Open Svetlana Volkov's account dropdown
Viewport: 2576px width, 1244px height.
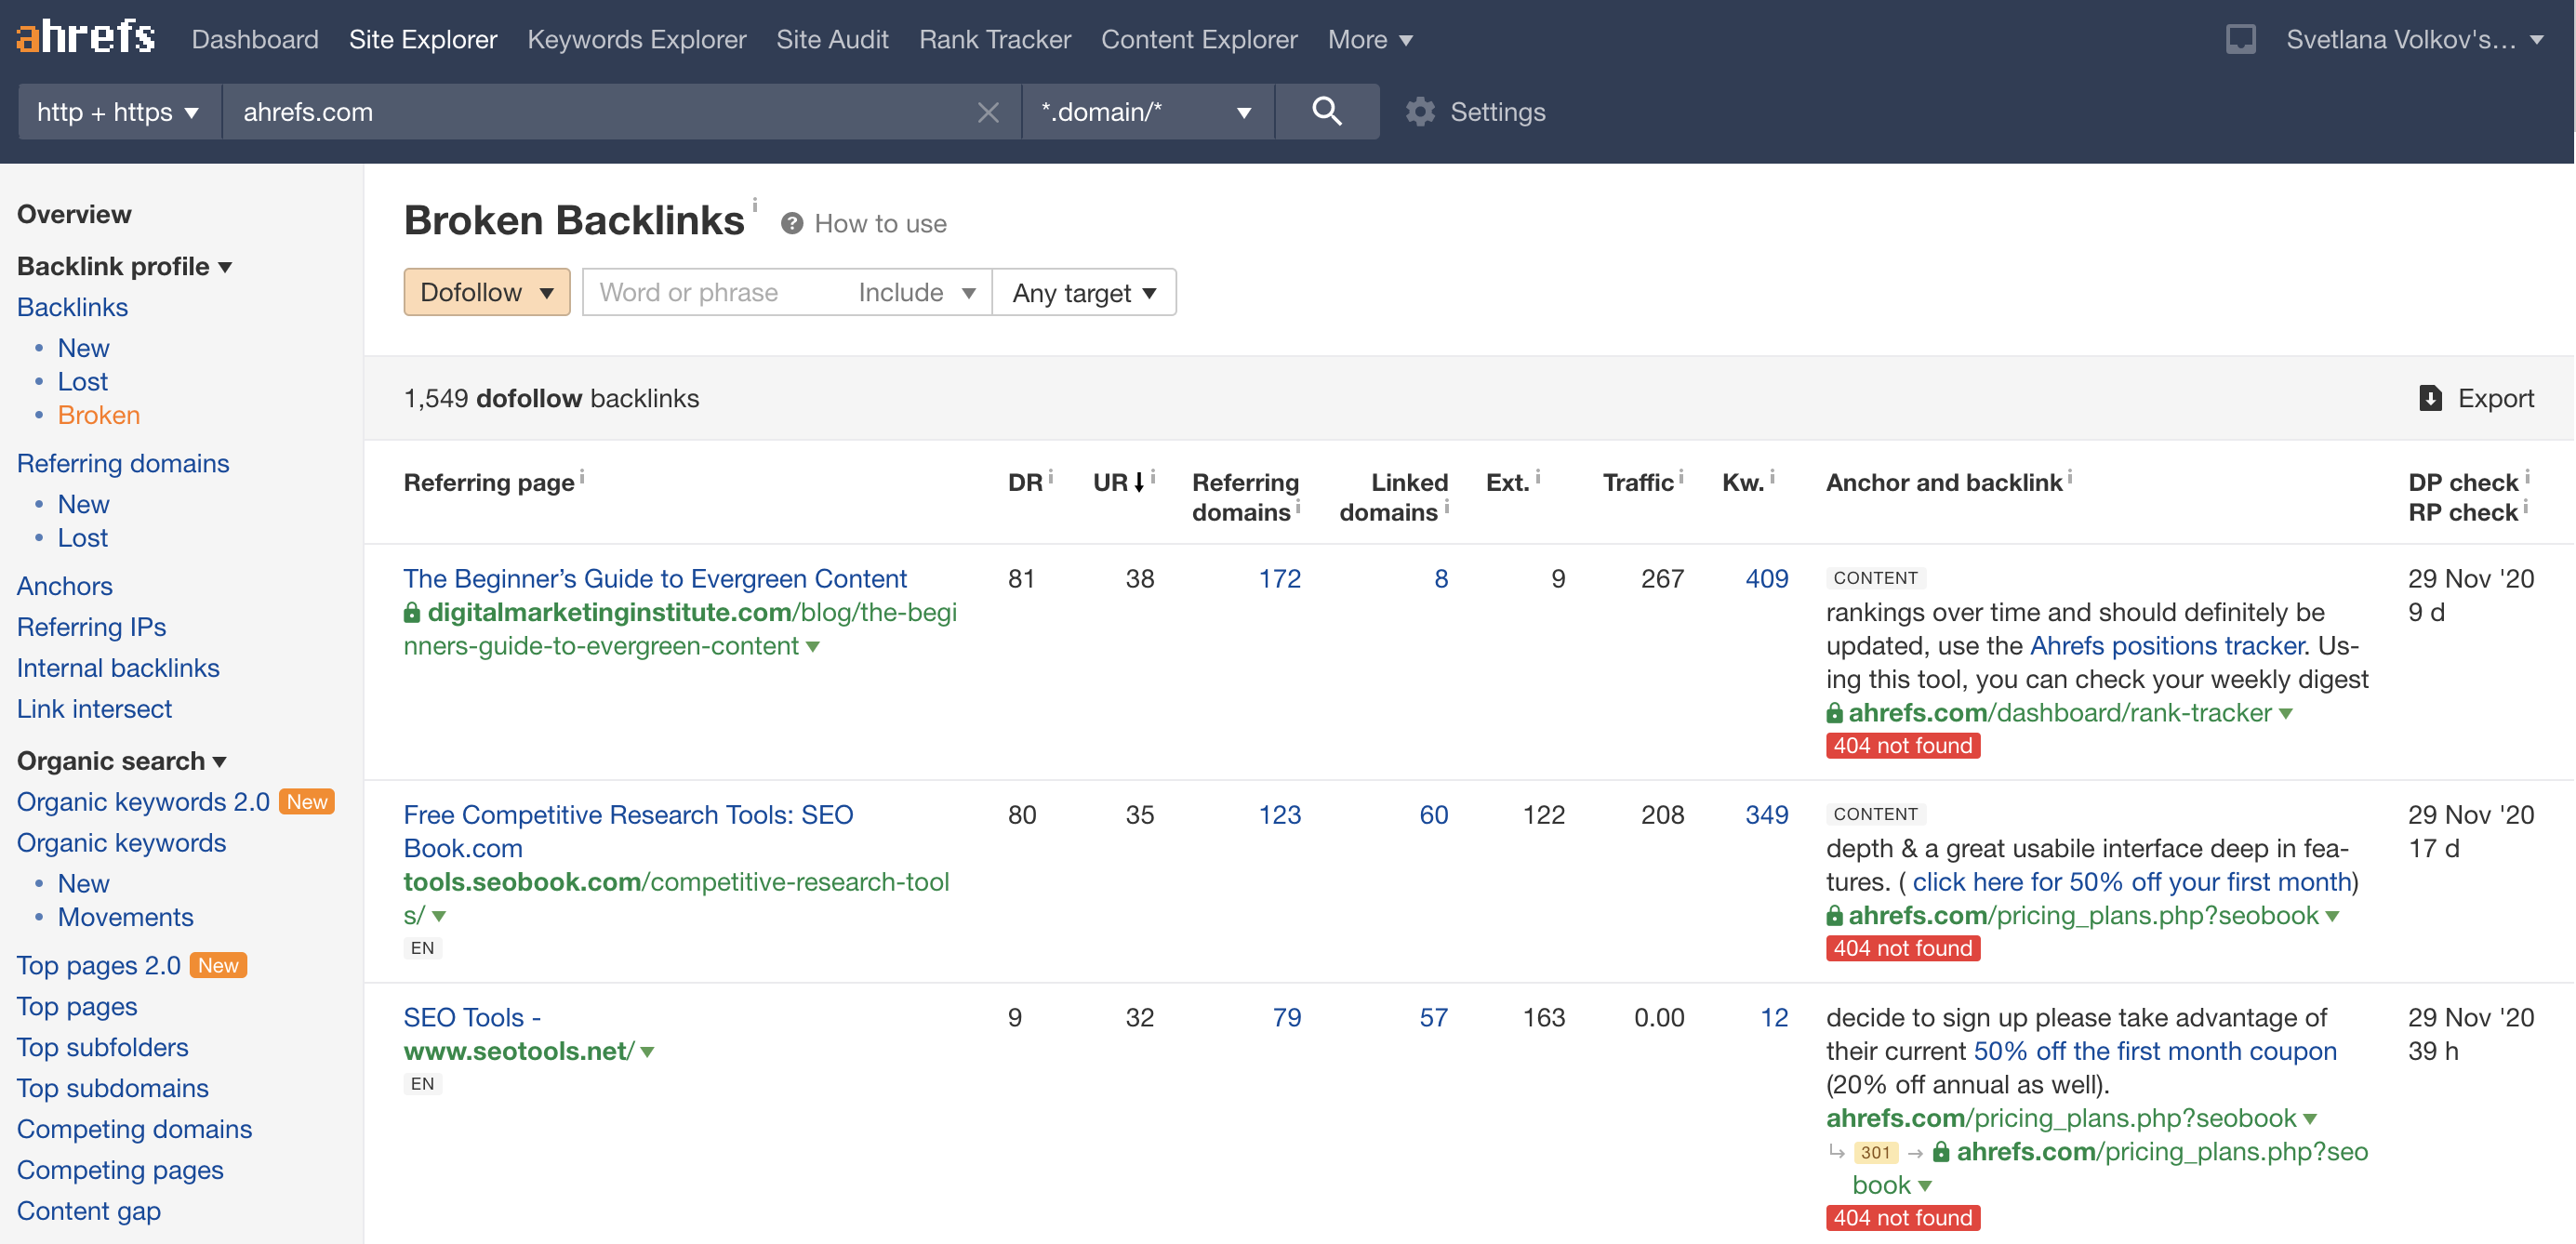[2414, 39]
